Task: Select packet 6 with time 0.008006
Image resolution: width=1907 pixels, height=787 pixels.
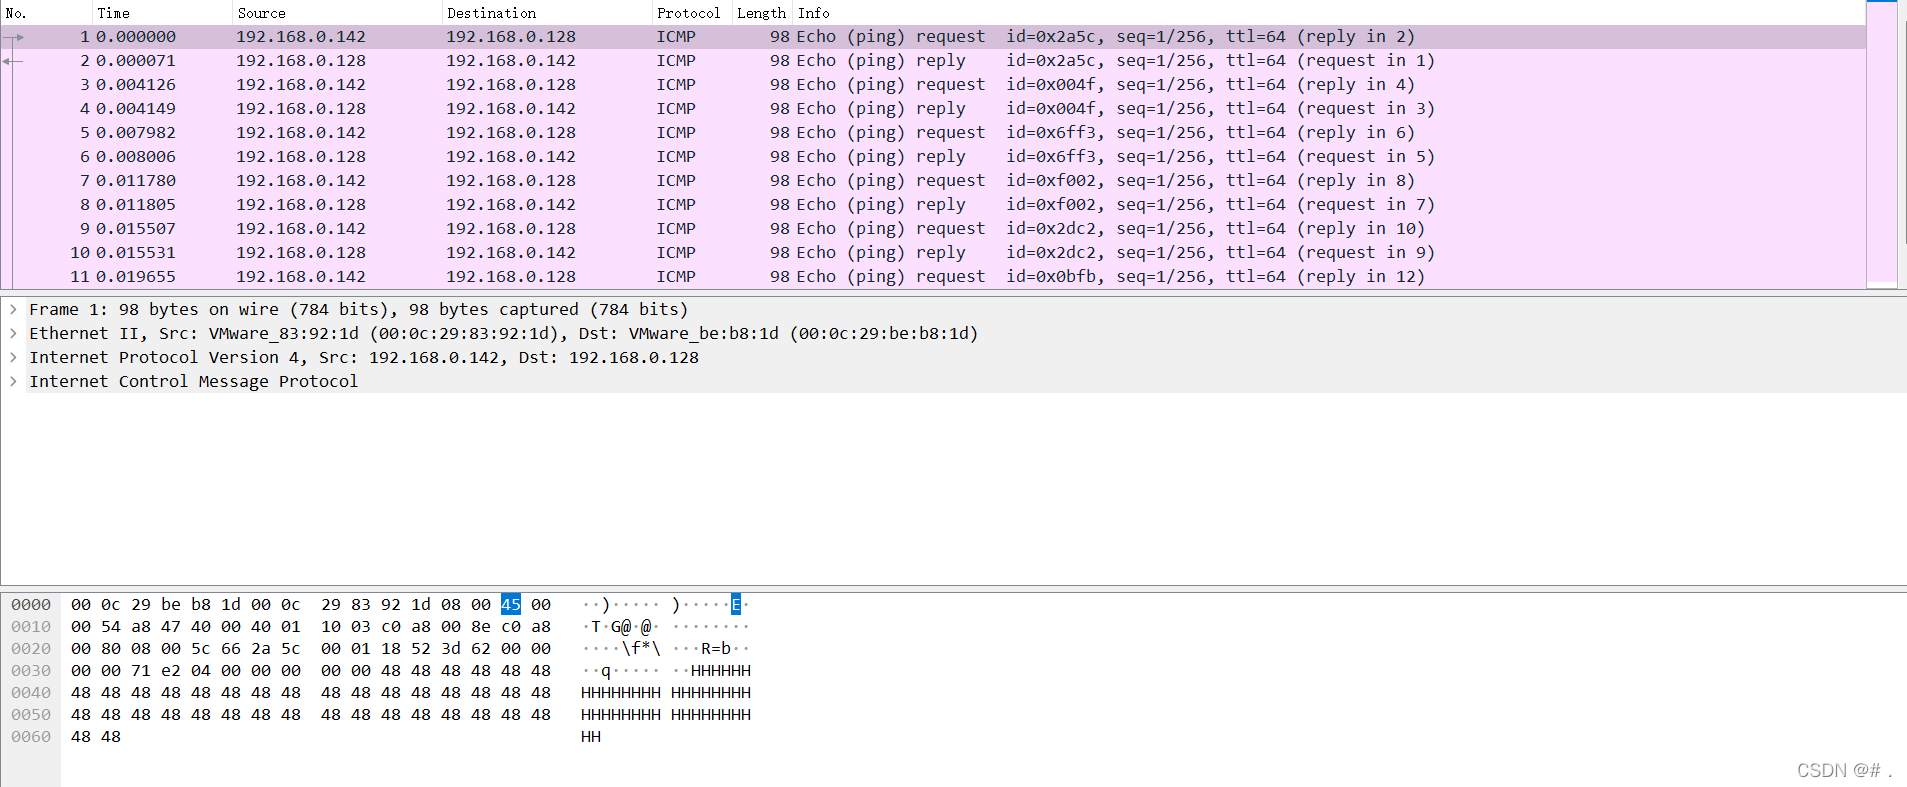Action: [x=933, y=157]
